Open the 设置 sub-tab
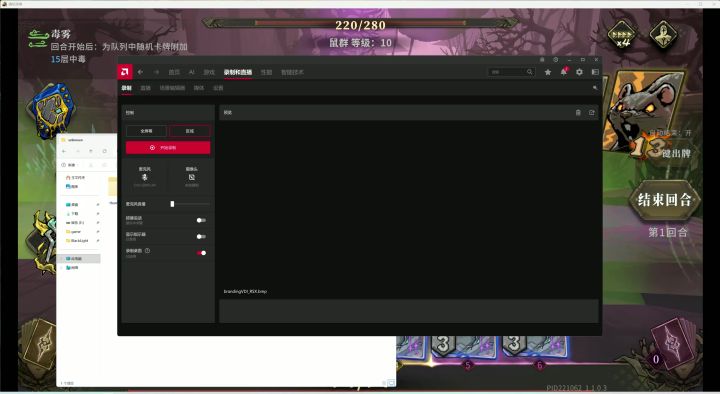The height and width of the screenshot is (394, 720). pos(218,88)
